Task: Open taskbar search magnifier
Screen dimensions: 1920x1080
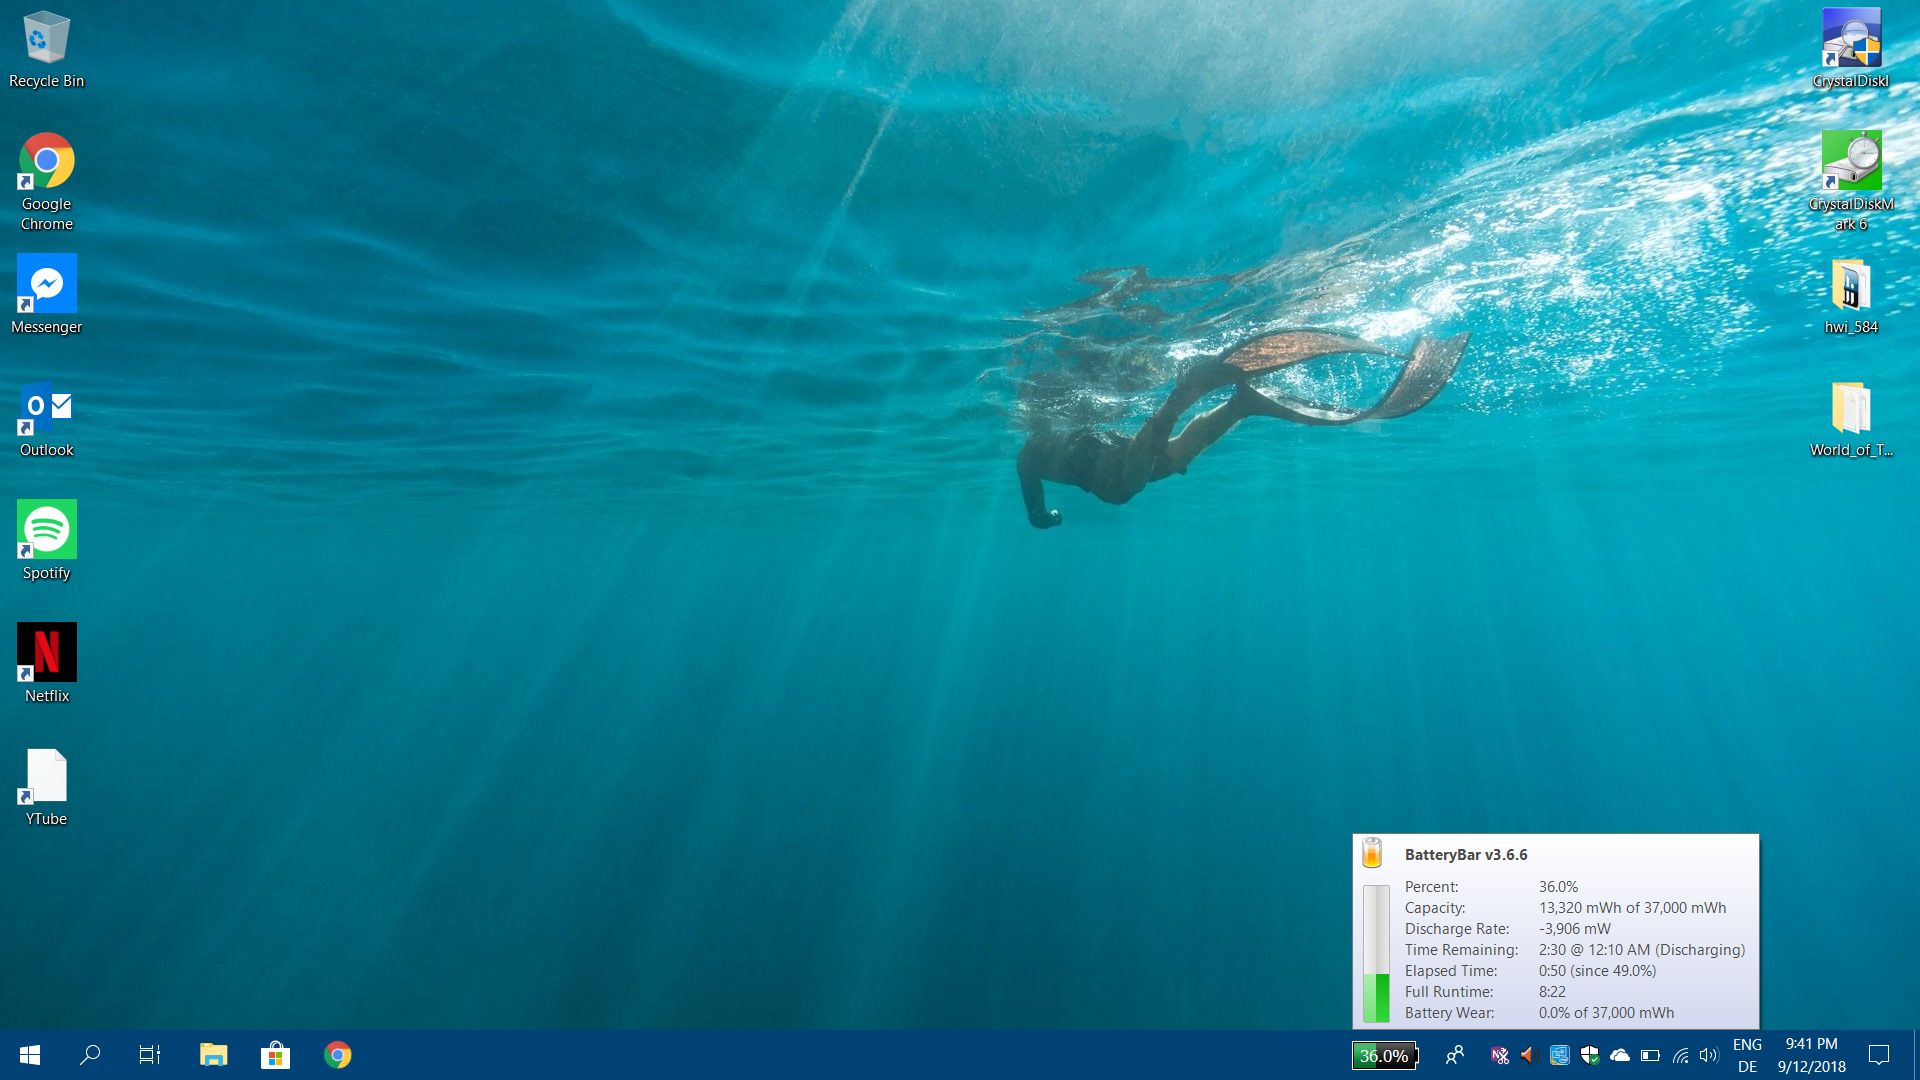Action: (x=90, y=1055)
